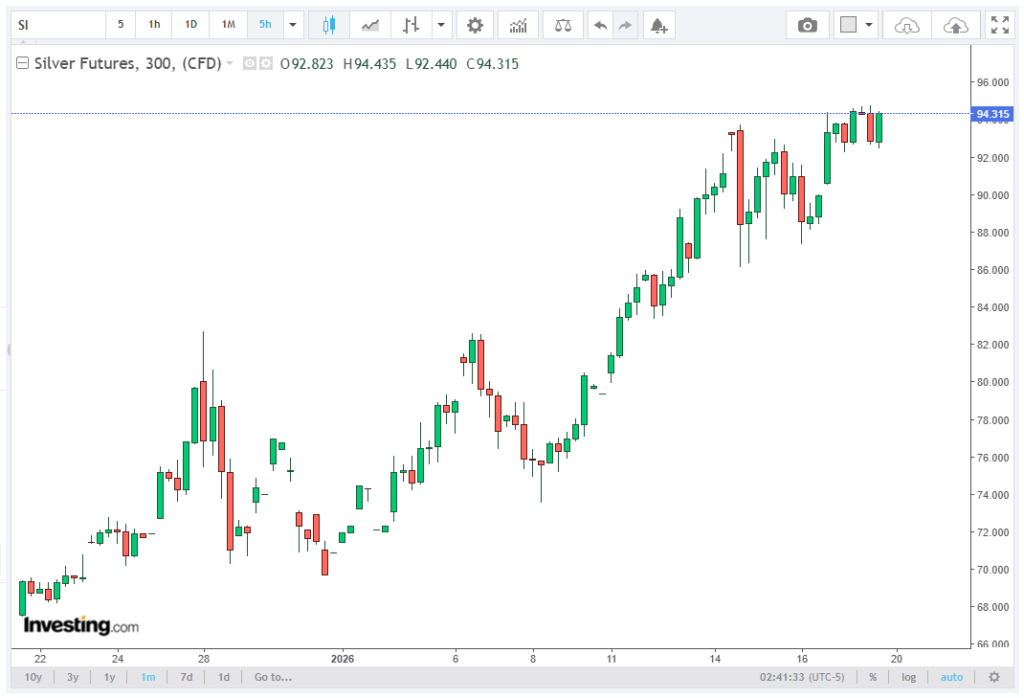Image resolution: width=1024 pixels, height=698 pixels.
Task: Toggle percentage scale on price axis
Action: (873, 677)
